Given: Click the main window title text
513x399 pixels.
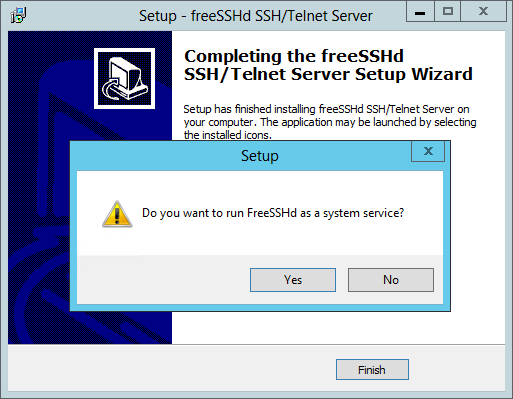Looking at the screenshot, I should pos(256,16).
